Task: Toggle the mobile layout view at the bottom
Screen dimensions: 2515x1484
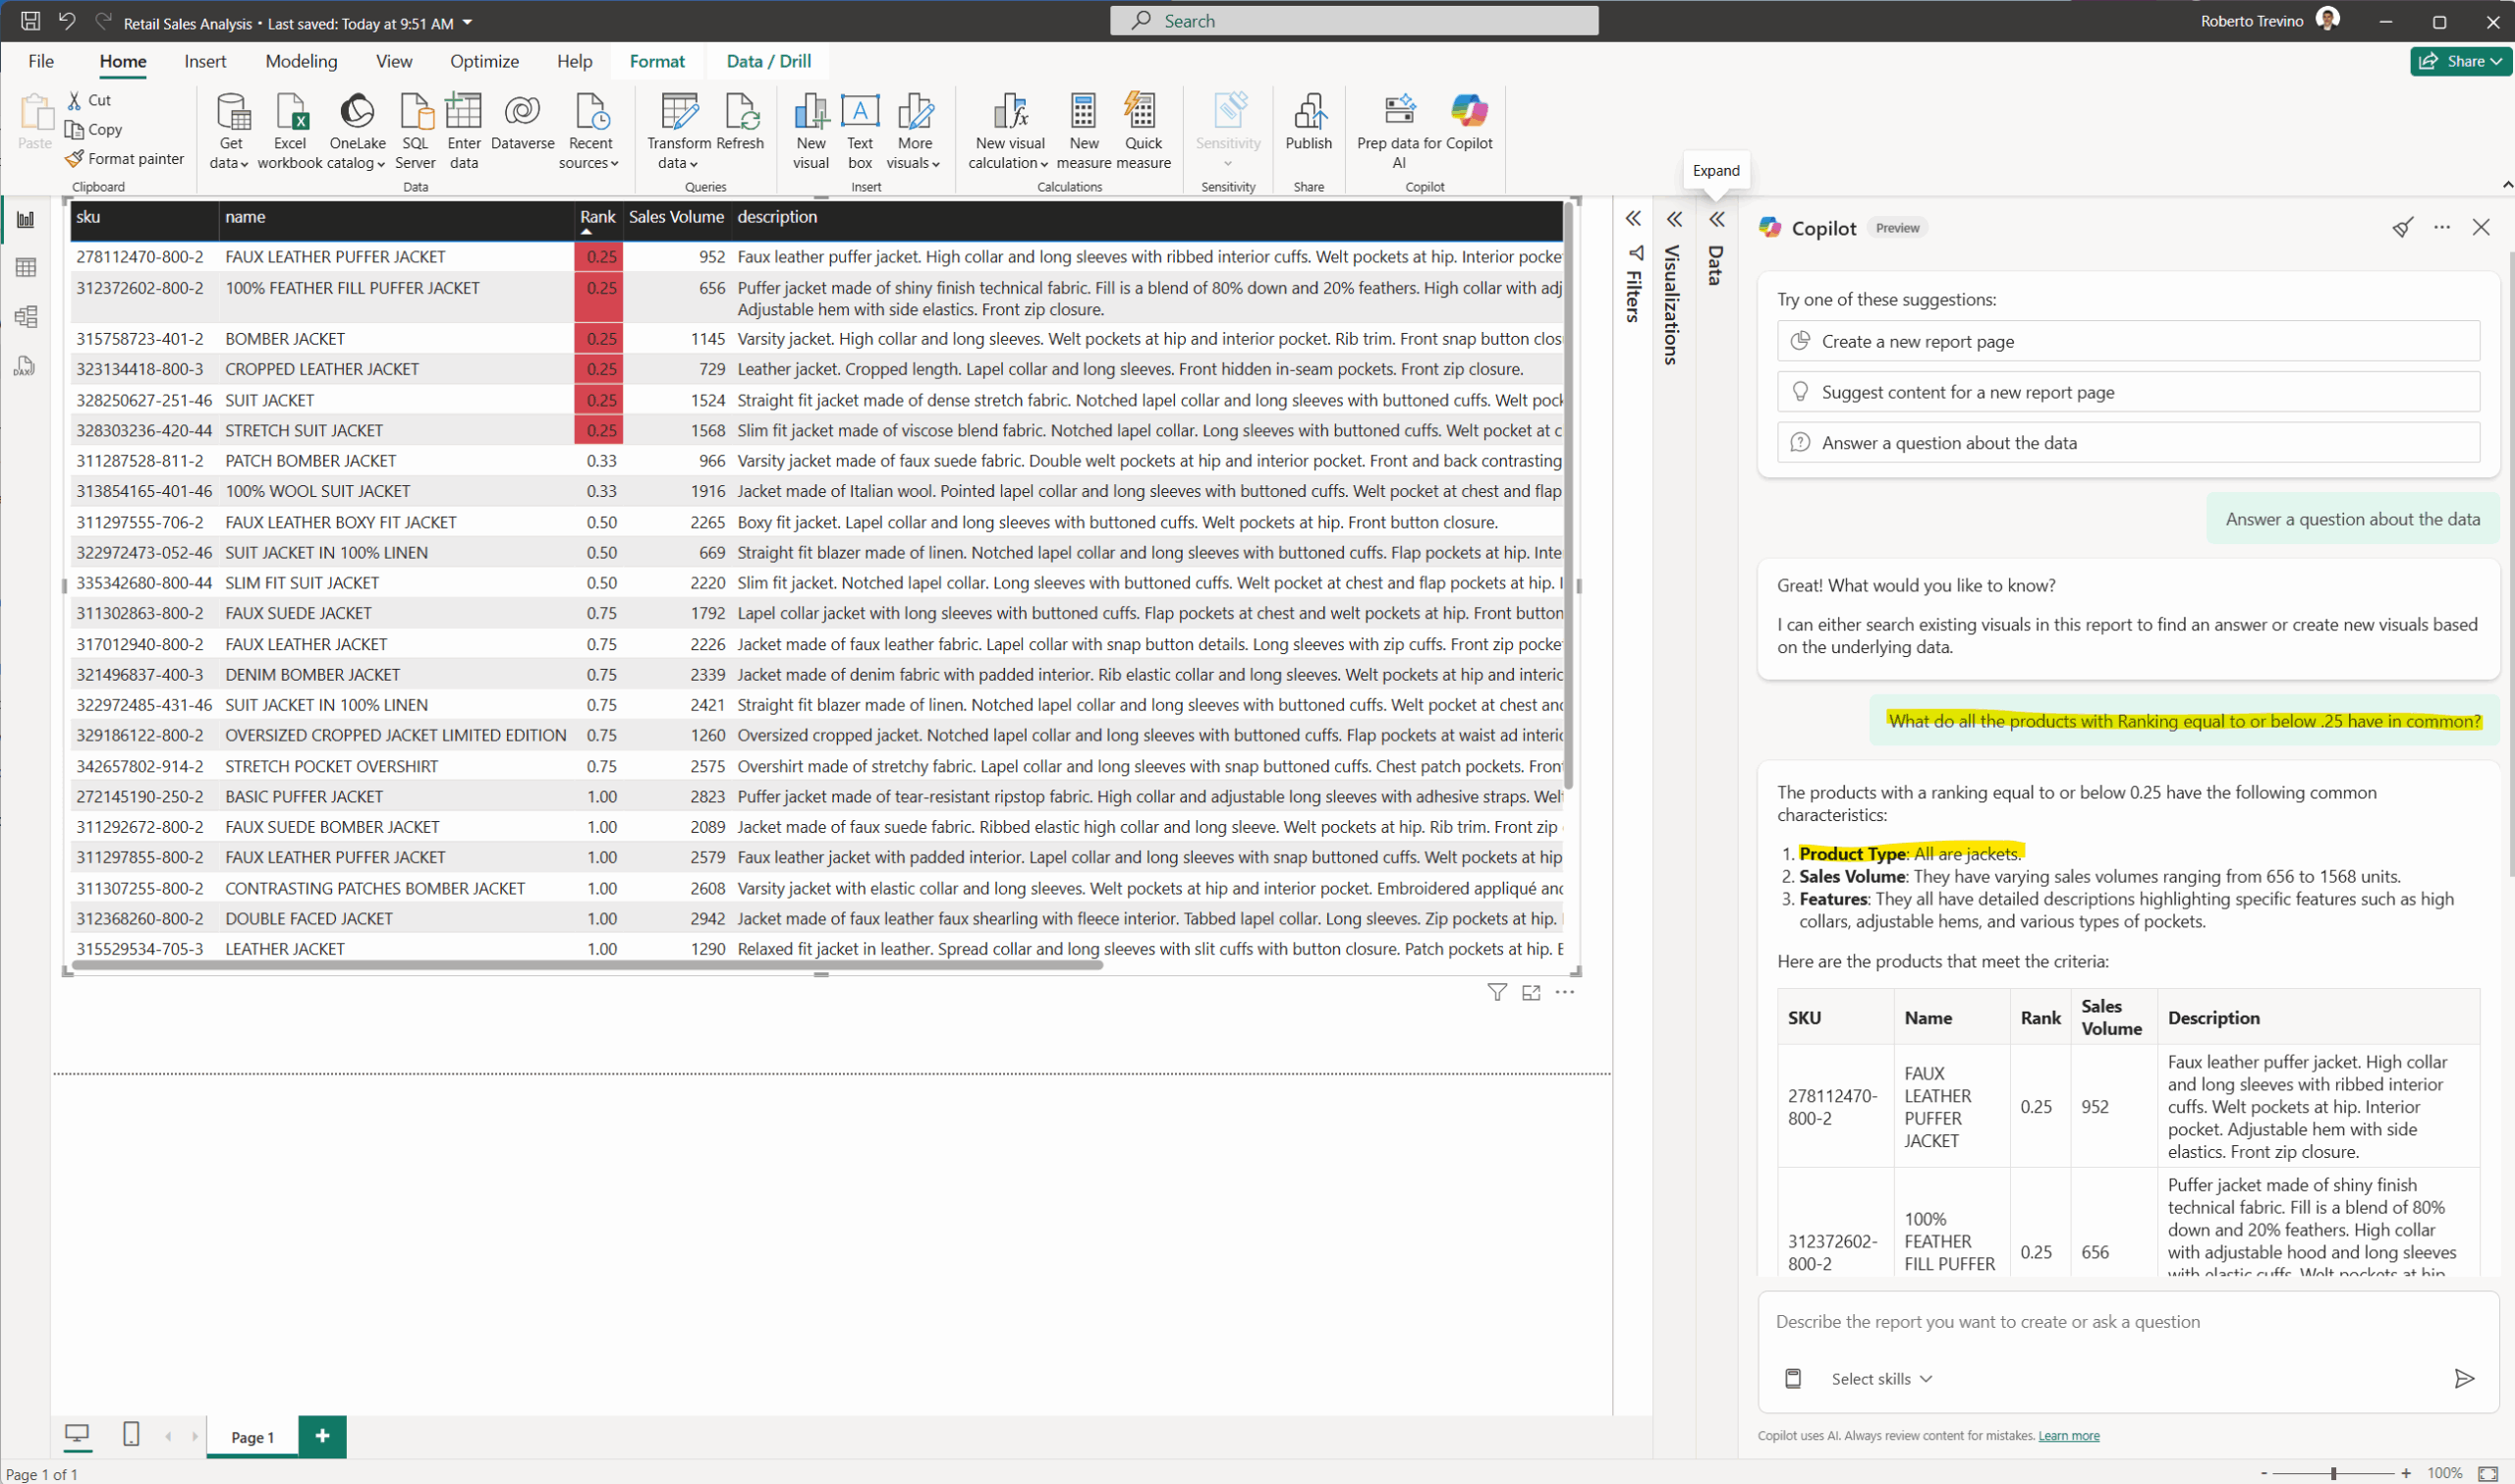Action: pyautogui.click(x=131, y=1434)
